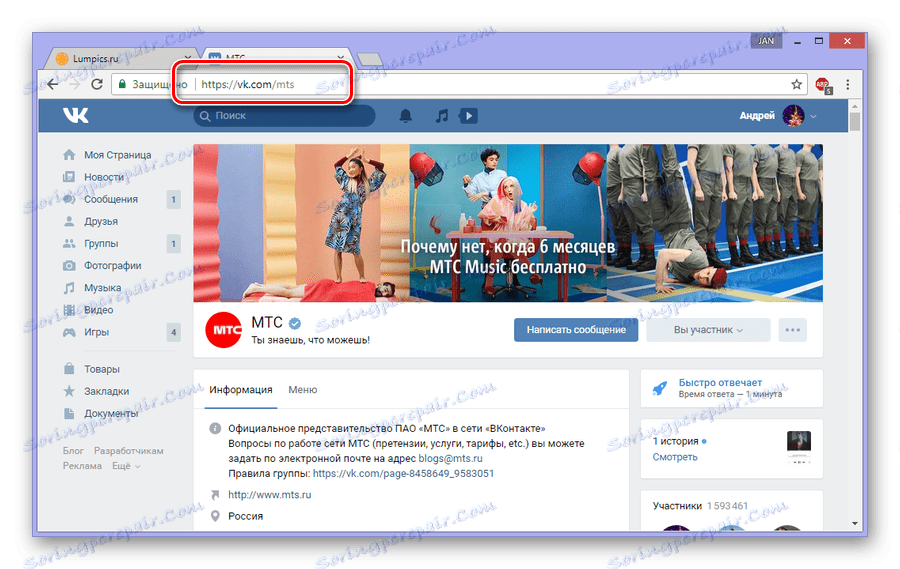The height and width of the screenshot is (569, 900).
Task: Click the friends icon beside Друзья
Action: (x=69, y=221)
